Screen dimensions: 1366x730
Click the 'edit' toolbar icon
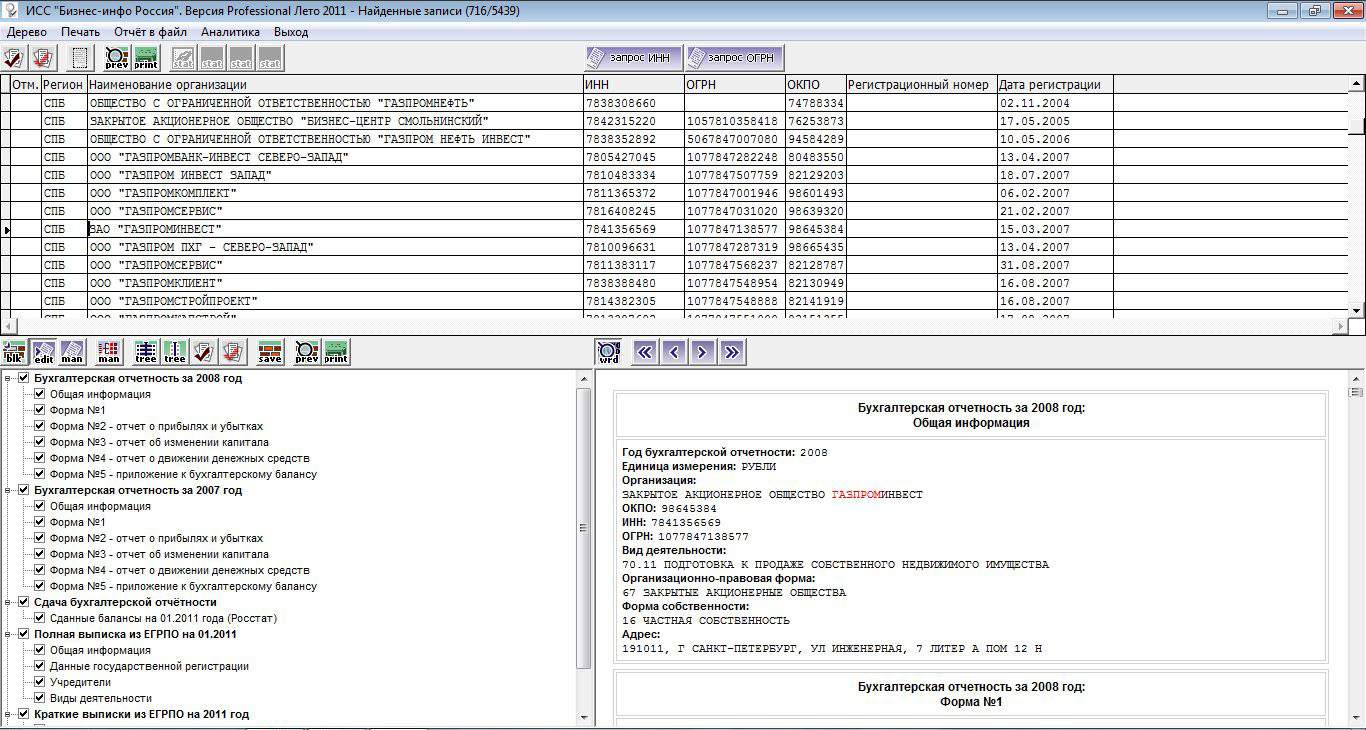point(44,352)
